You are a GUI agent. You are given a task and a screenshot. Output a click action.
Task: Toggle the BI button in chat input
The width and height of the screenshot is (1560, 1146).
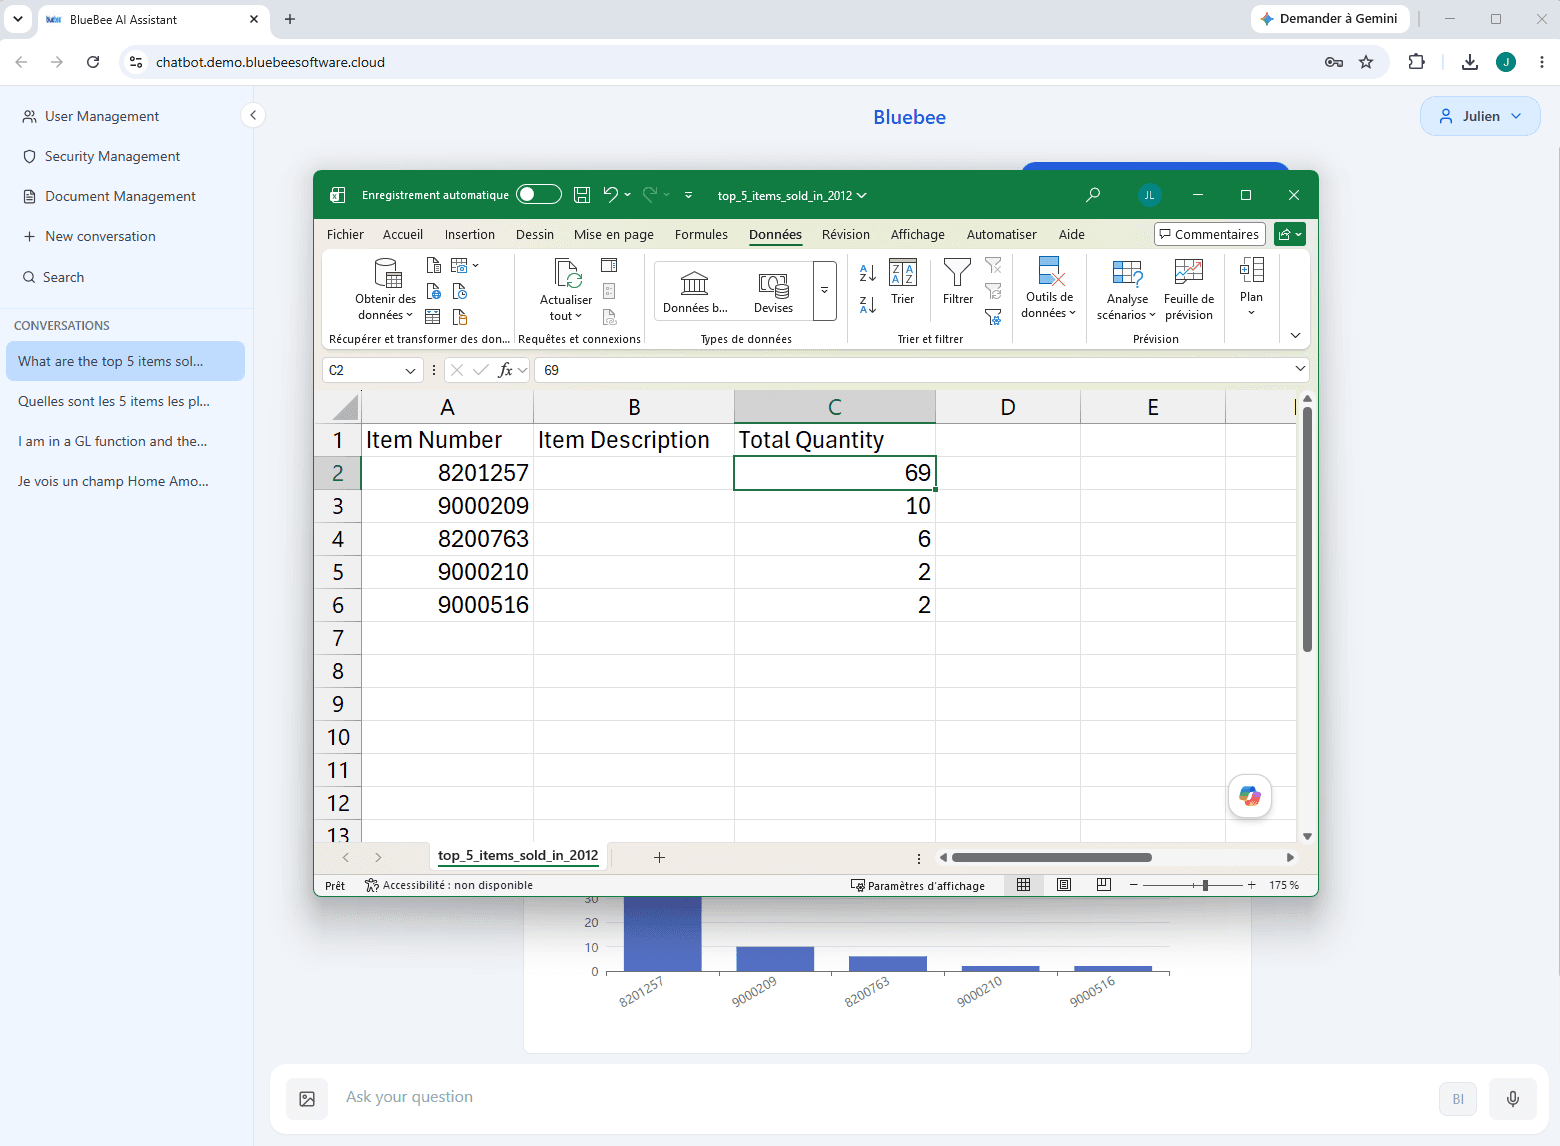pyautogui.click(x=1458, y=1099)
